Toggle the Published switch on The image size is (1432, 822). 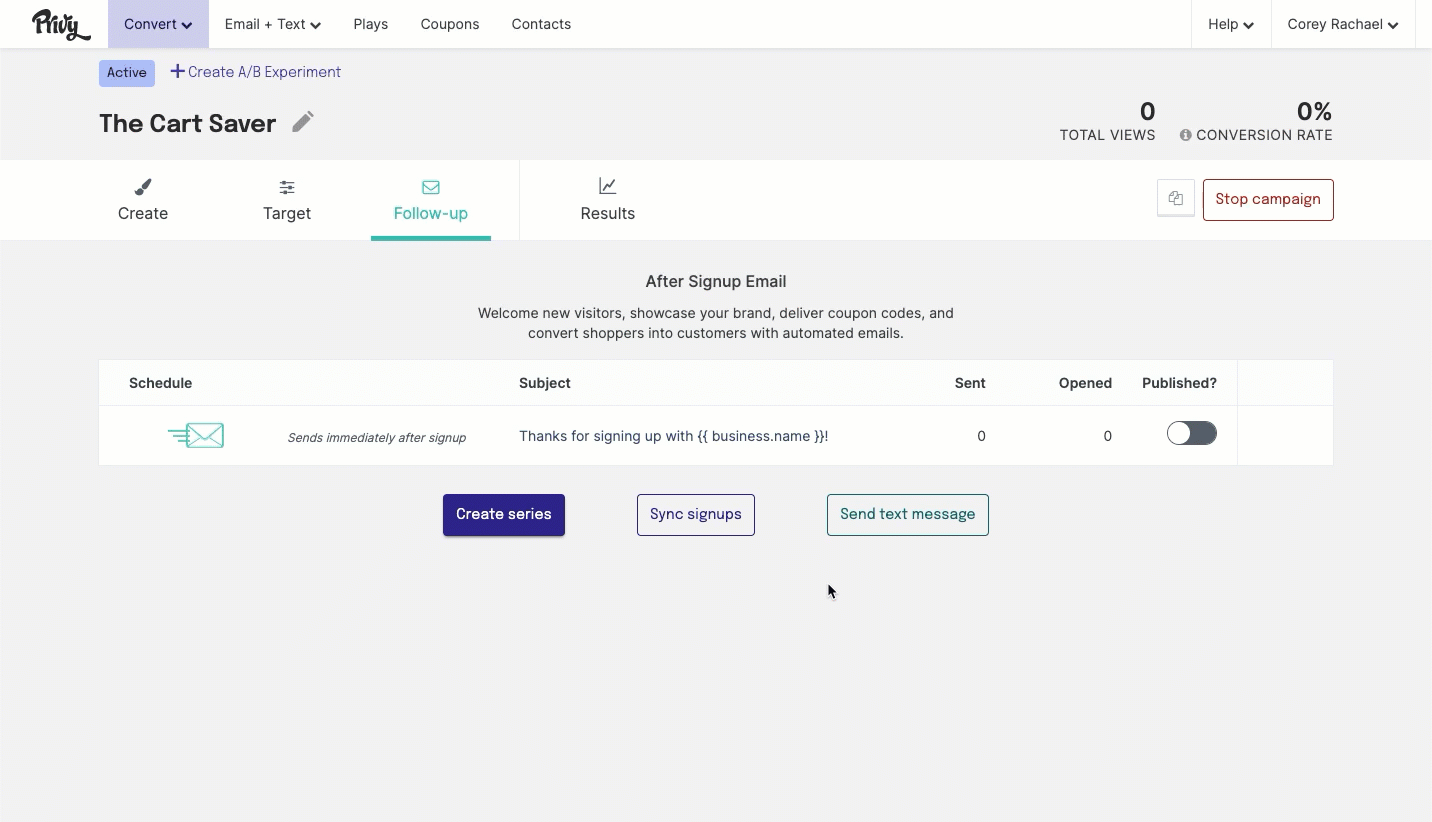[x=1191, y=433]
